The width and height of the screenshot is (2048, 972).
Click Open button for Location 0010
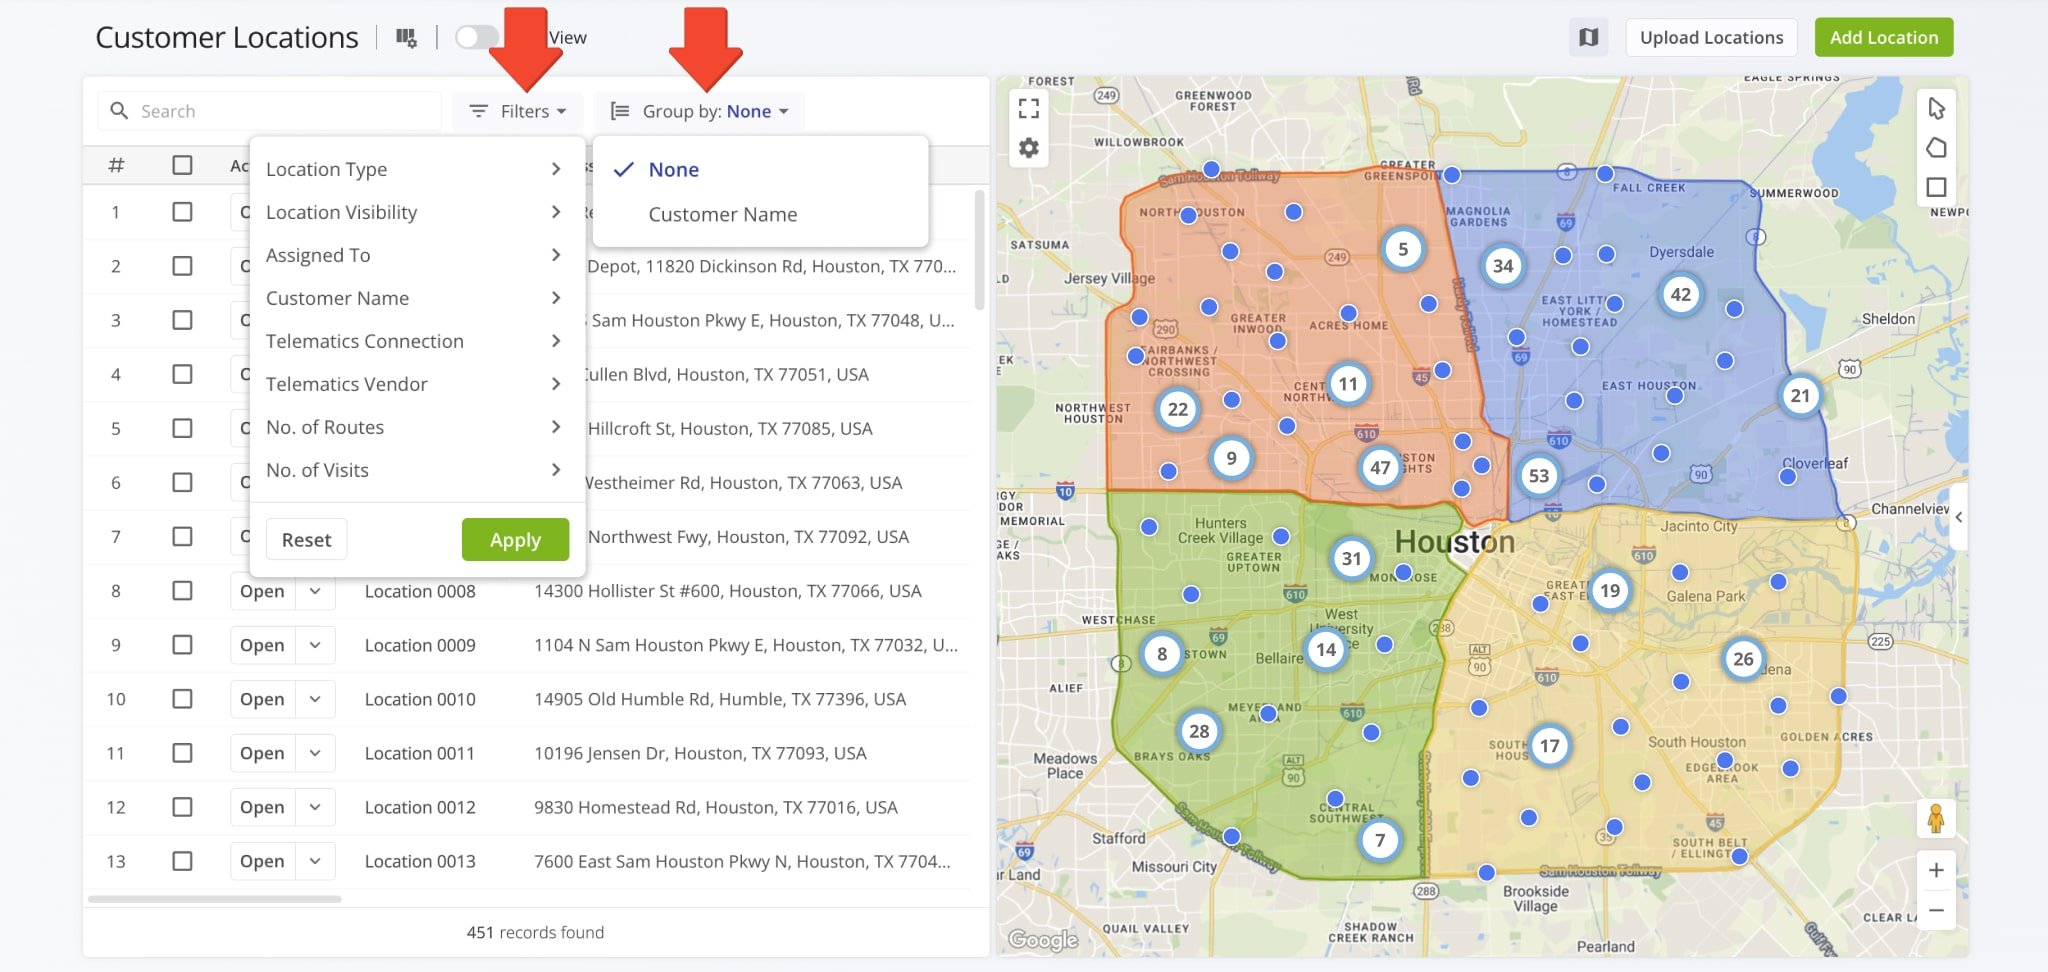[x=262, y=699]
